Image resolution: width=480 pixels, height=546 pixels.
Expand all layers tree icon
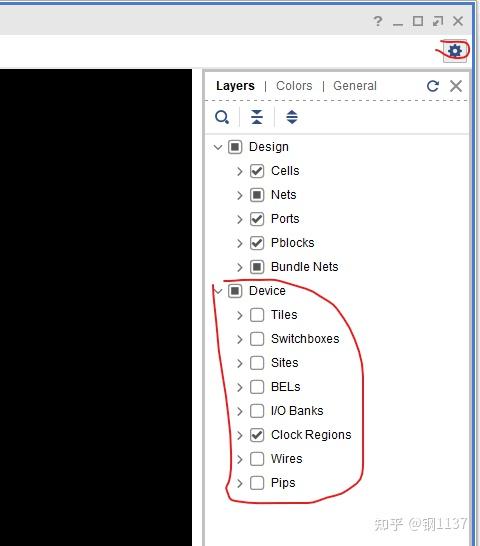pyautogui.click(x=292, y=117)
